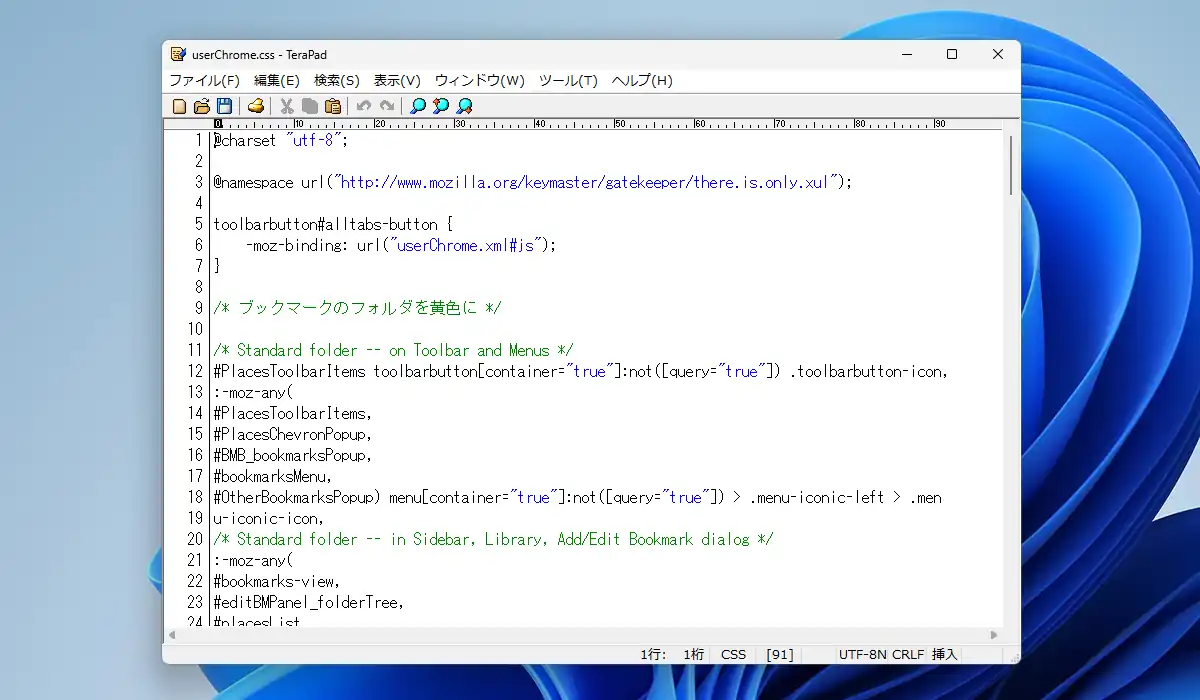Open a file using the folder icon
Image resolution: width=1200 pixels, height=700 pixels.
202,106
